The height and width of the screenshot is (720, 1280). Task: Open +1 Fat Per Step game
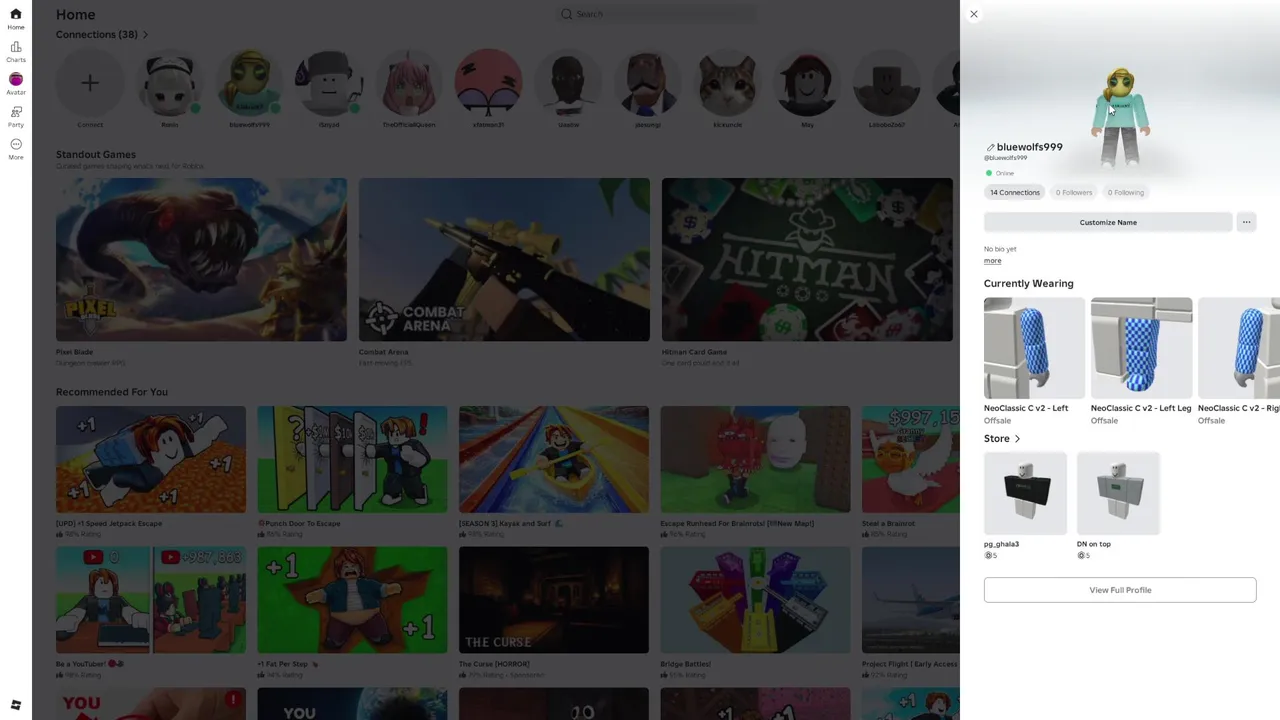[x=352, y=600]
